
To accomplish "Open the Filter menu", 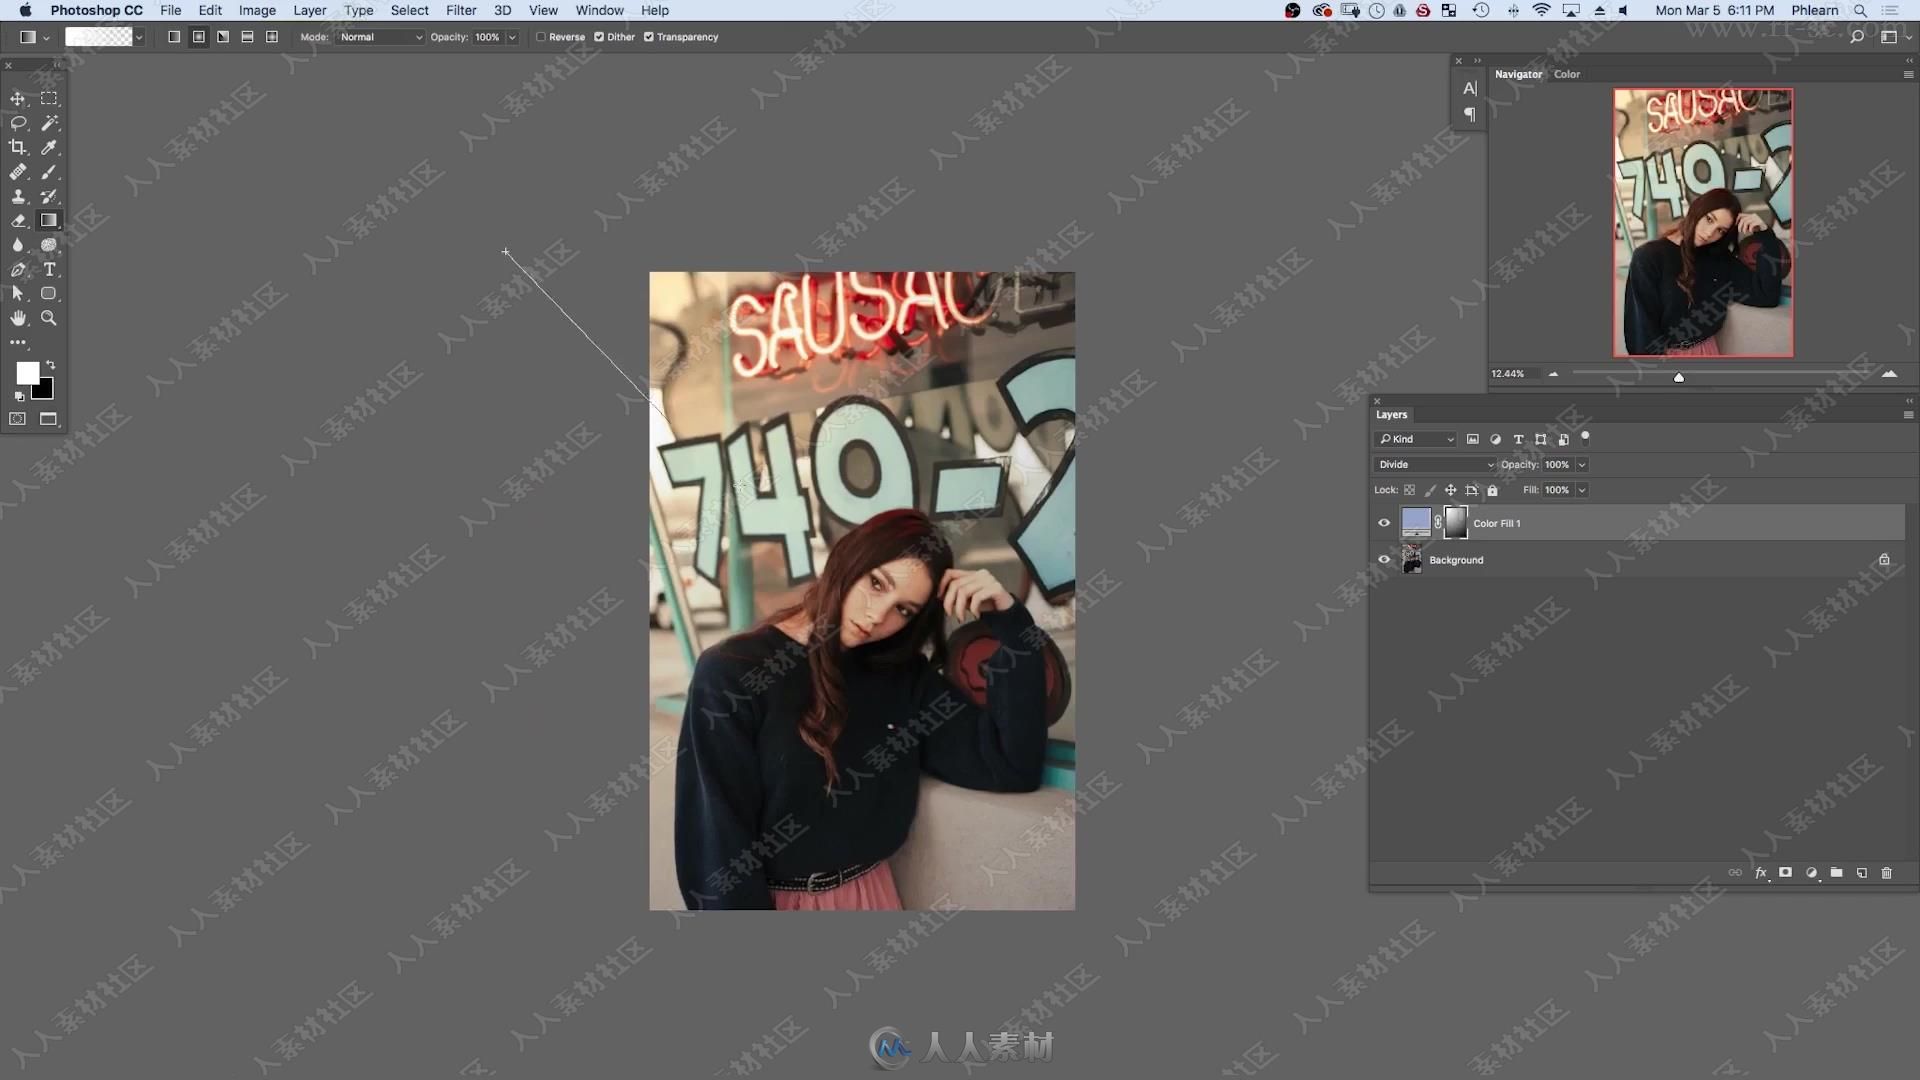I will point(460,11).
